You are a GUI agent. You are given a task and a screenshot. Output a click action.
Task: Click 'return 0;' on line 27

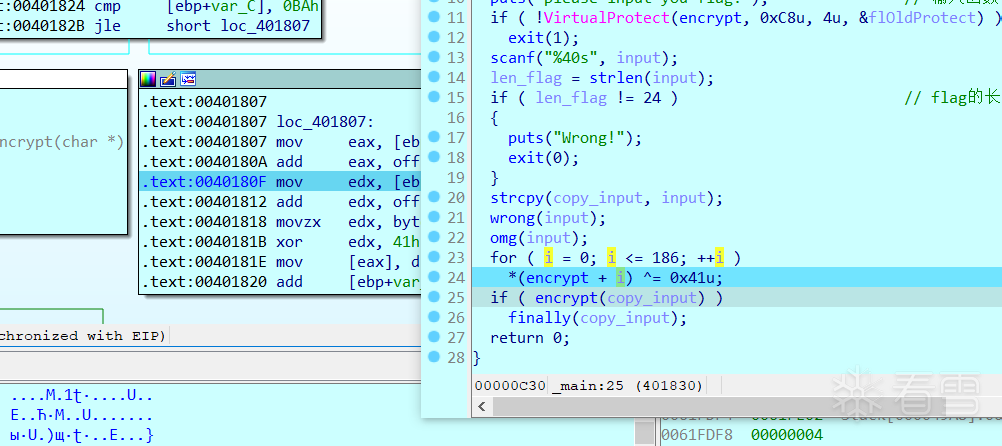point(530,338)
